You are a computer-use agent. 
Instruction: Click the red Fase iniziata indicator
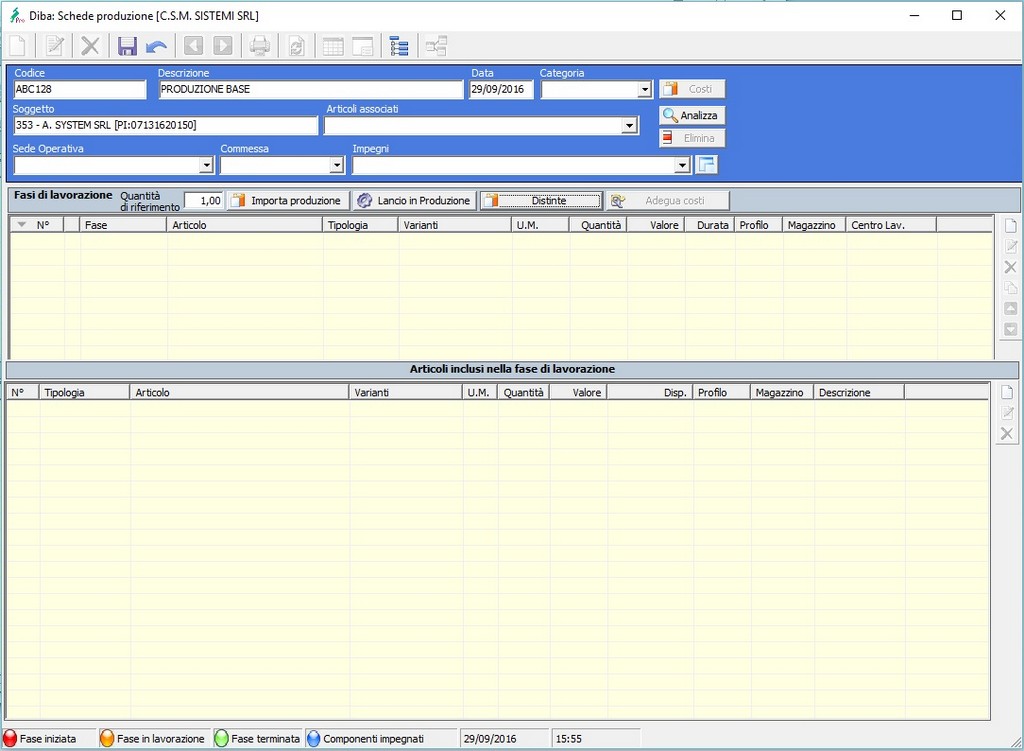(10, 739)
